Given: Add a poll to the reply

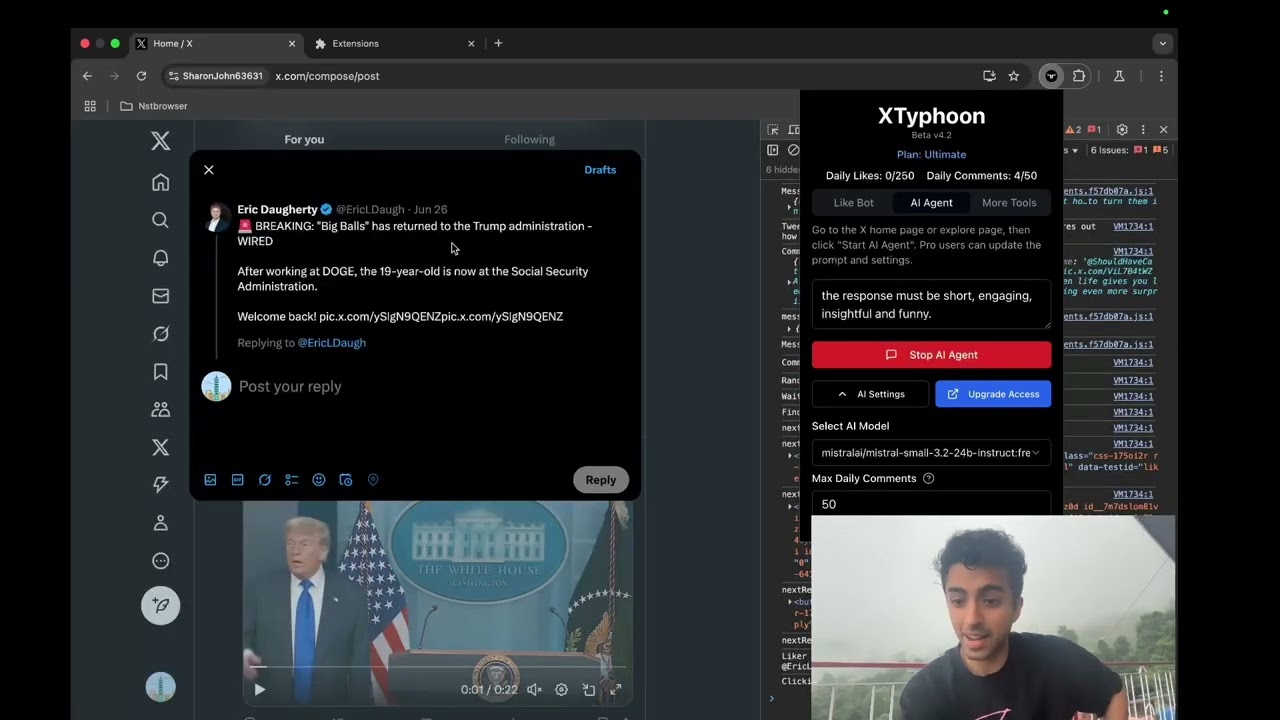Looking at the screenshot, I should pos(291,480).
